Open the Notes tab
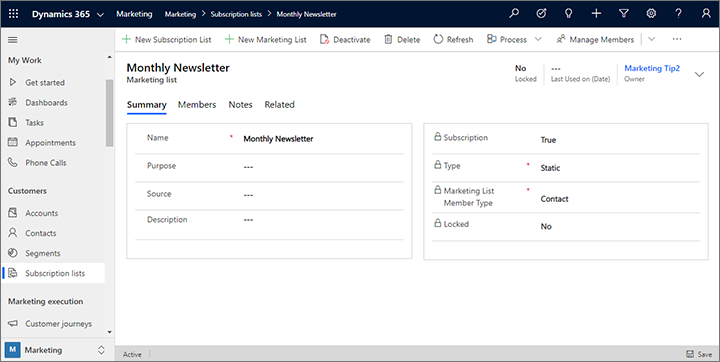Viewport: 720px width, 362px height. click(x=241, y=105)
